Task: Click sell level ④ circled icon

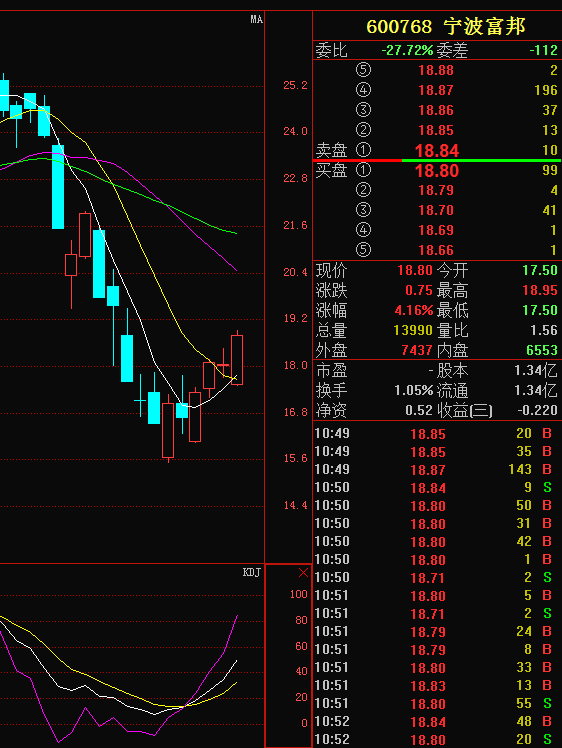Action: [x=363, y=90]
